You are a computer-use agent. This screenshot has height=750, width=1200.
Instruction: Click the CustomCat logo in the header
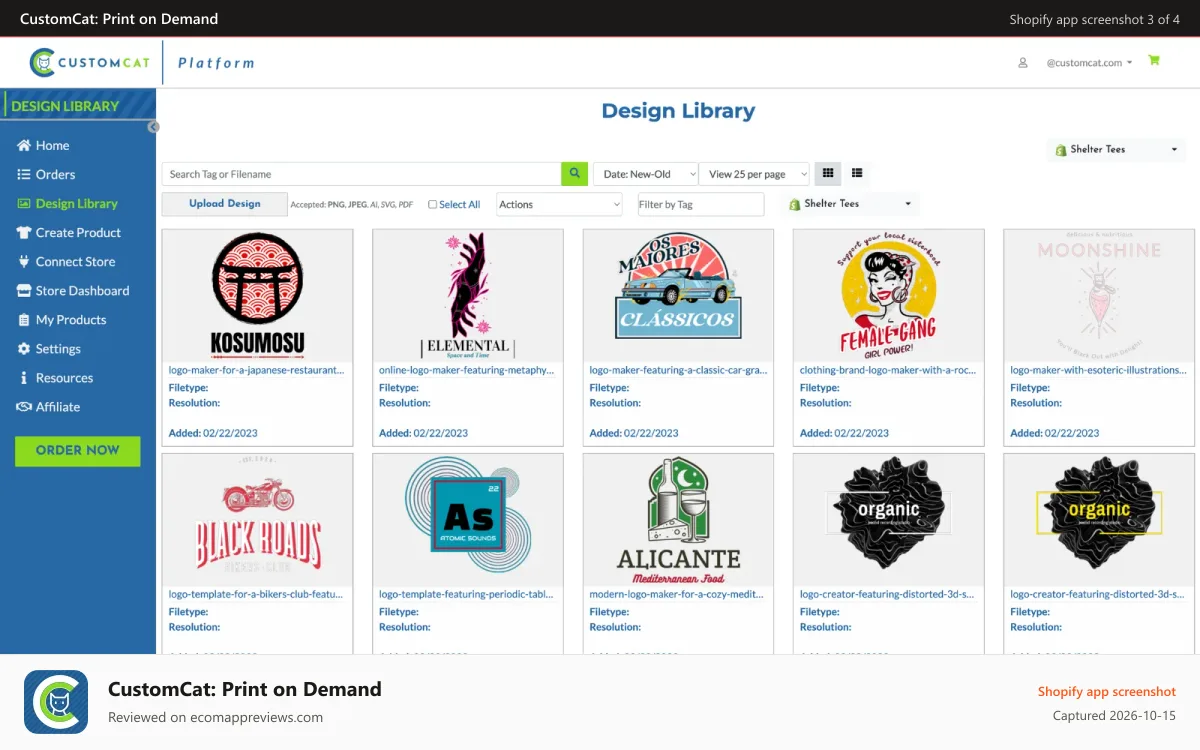[x=90, y=62]
